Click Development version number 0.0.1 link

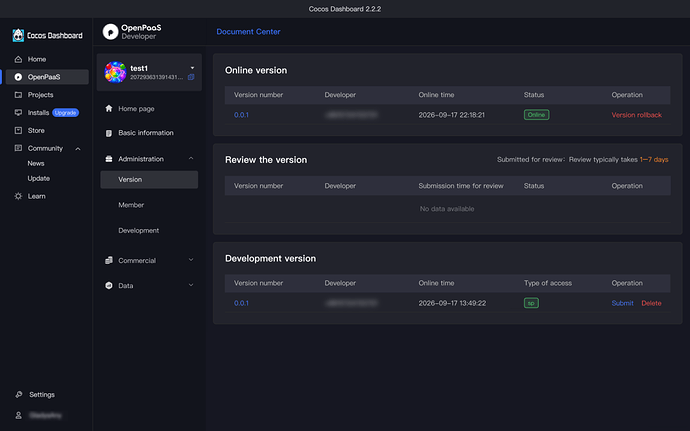pos(241,303)
